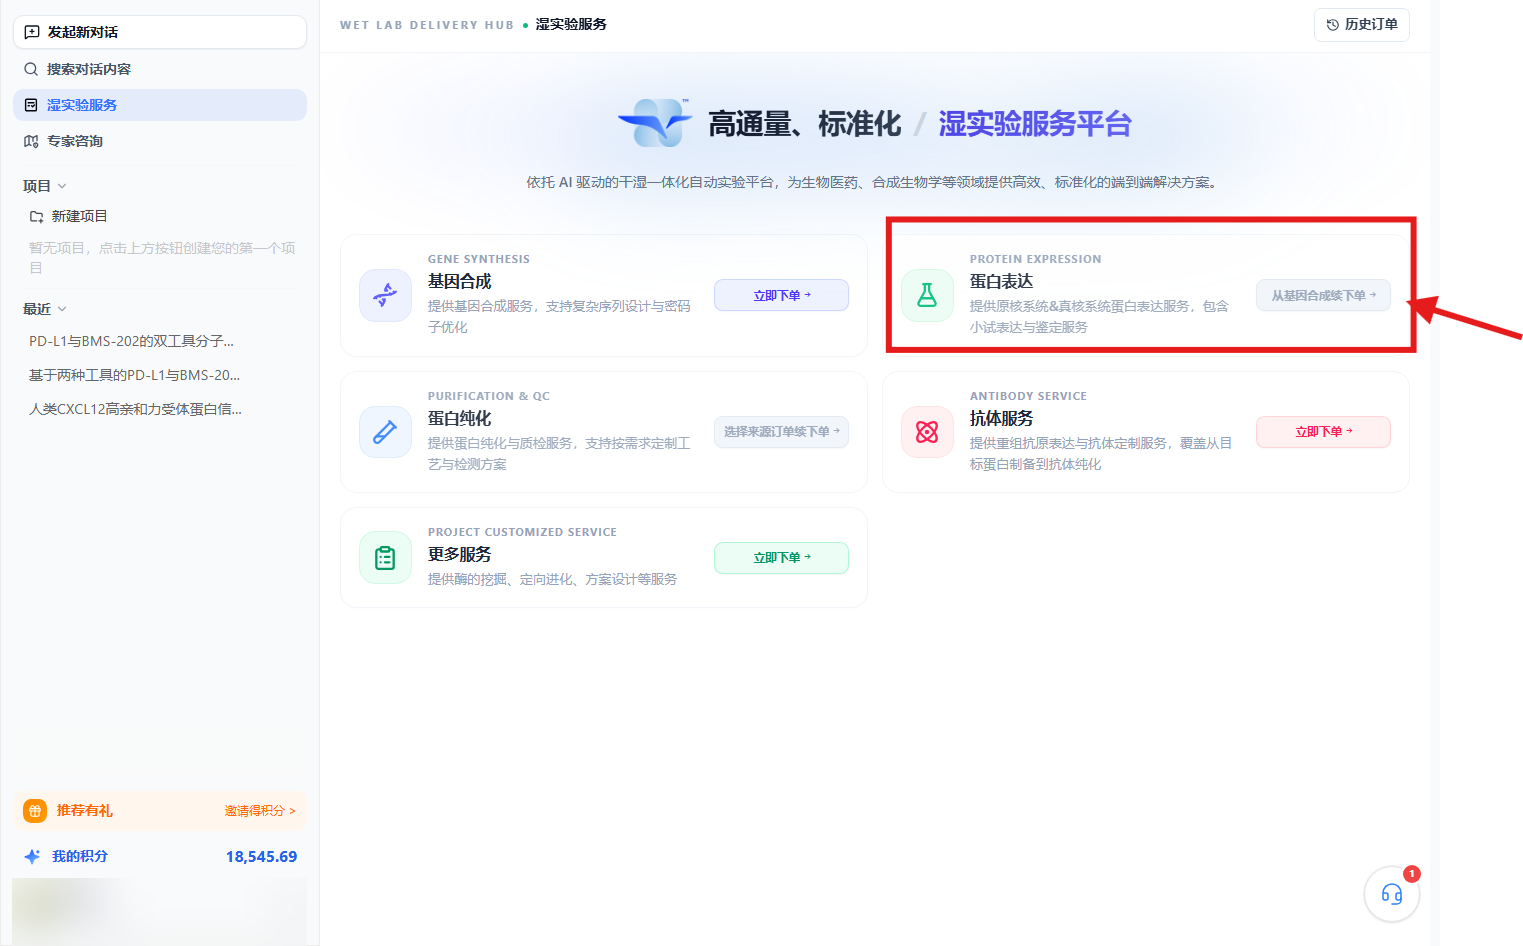The width and height of the screenshot is (1523, 946).
Task: Click the platform bird logo in the heading
Action: tap(656, 123)
